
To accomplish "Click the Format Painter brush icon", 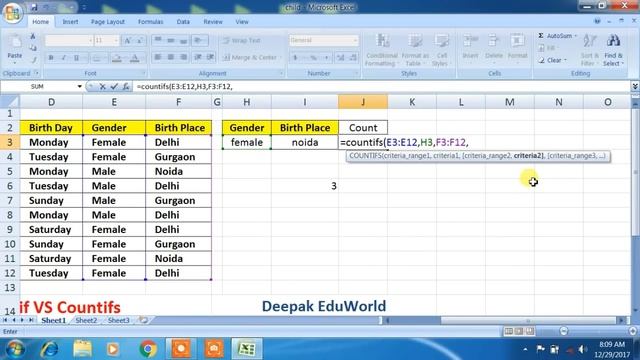I will point(33,60).
